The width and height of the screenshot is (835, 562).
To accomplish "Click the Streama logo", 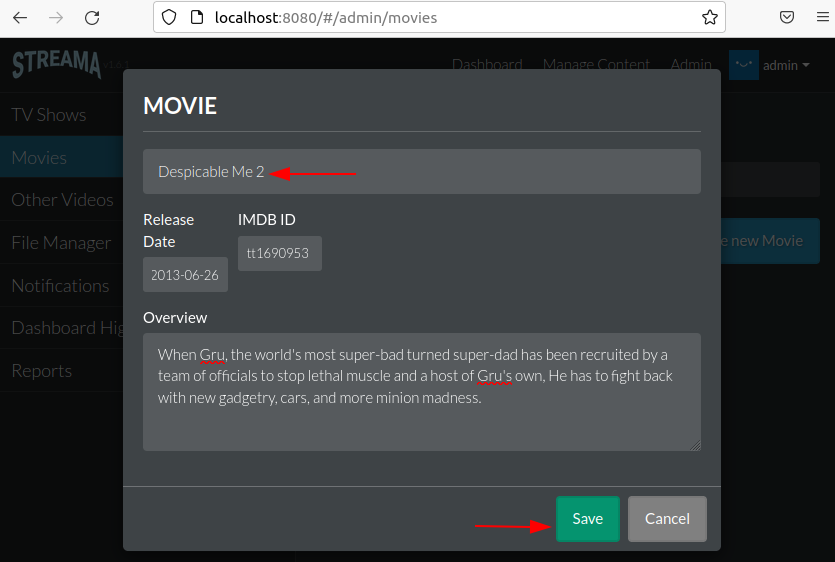I will [x=56, y=64].
